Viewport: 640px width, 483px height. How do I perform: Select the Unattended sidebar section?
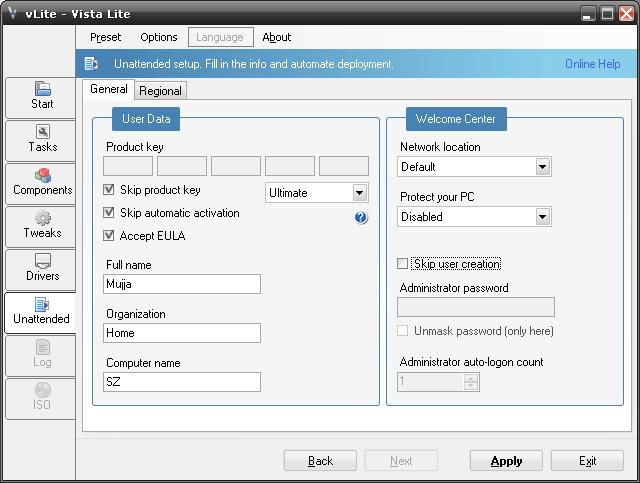pyautogui.click(x=41, y=312)
